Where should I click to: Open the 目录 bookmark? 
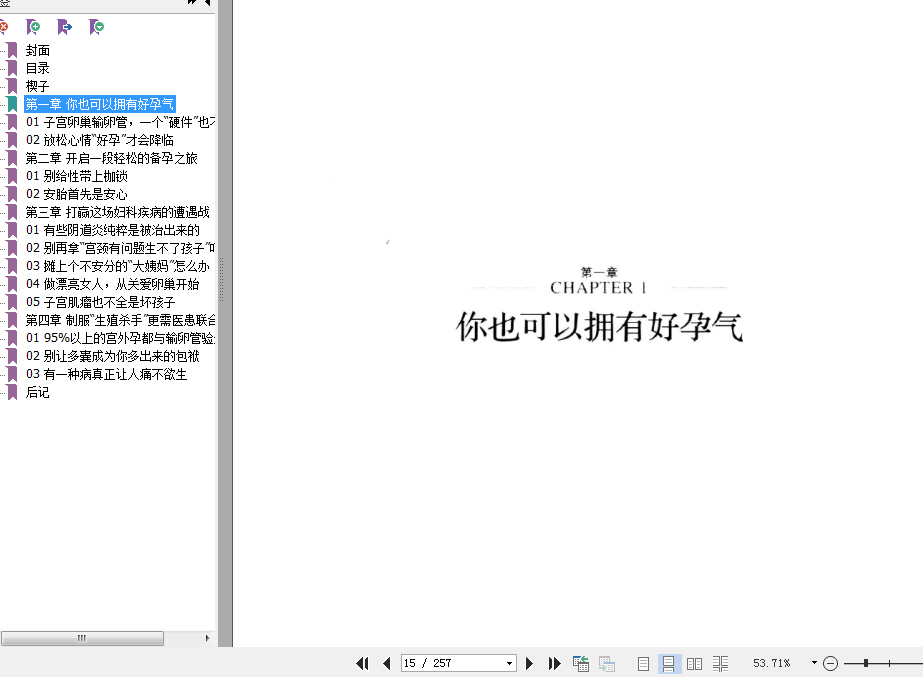(x=38, y=68)
